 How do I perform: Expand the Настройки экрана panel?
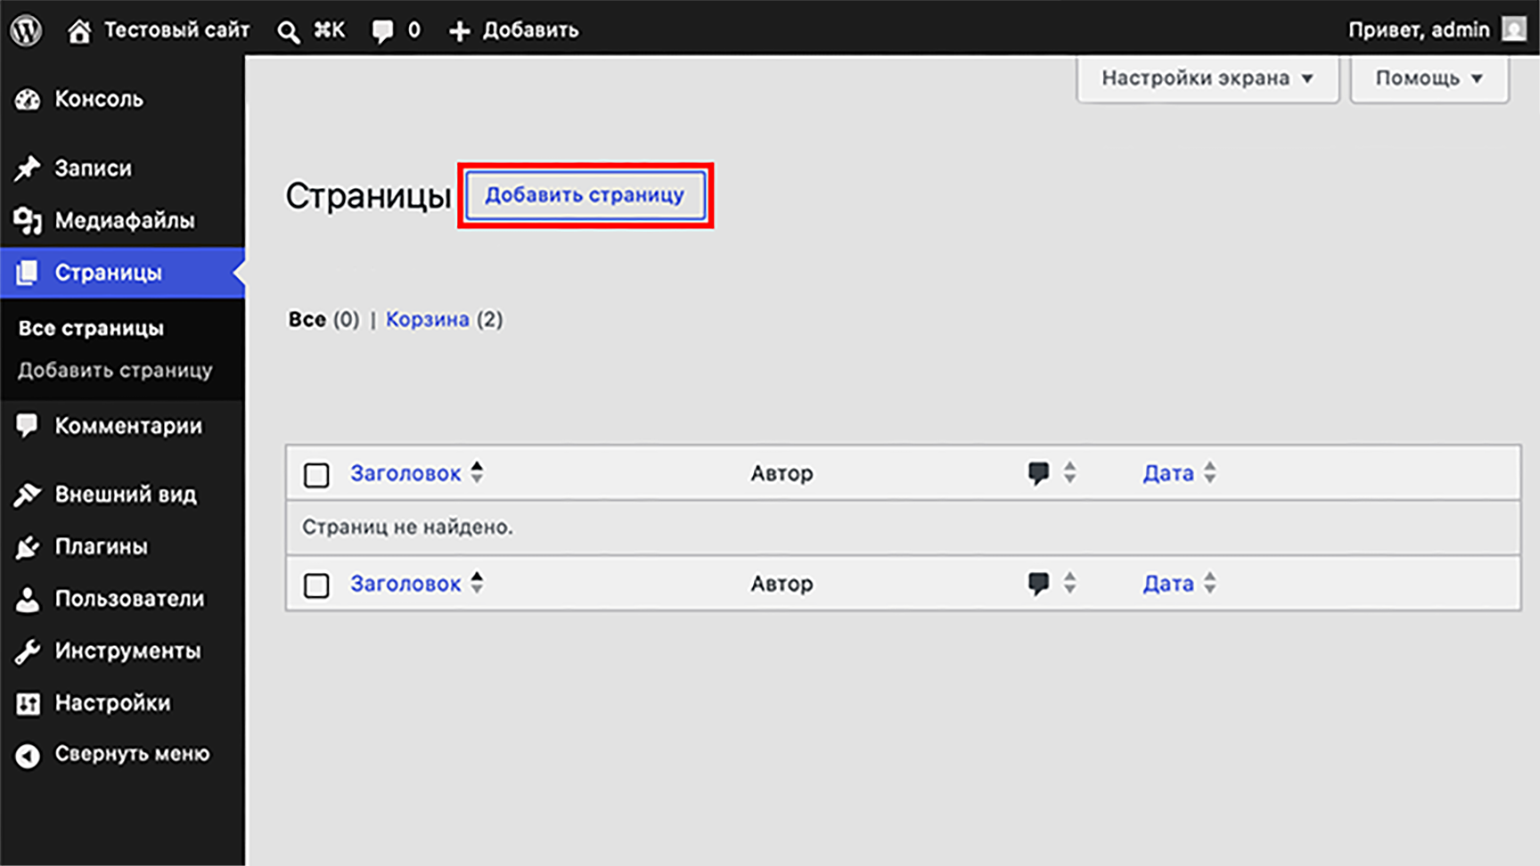tap(1207, 78)
